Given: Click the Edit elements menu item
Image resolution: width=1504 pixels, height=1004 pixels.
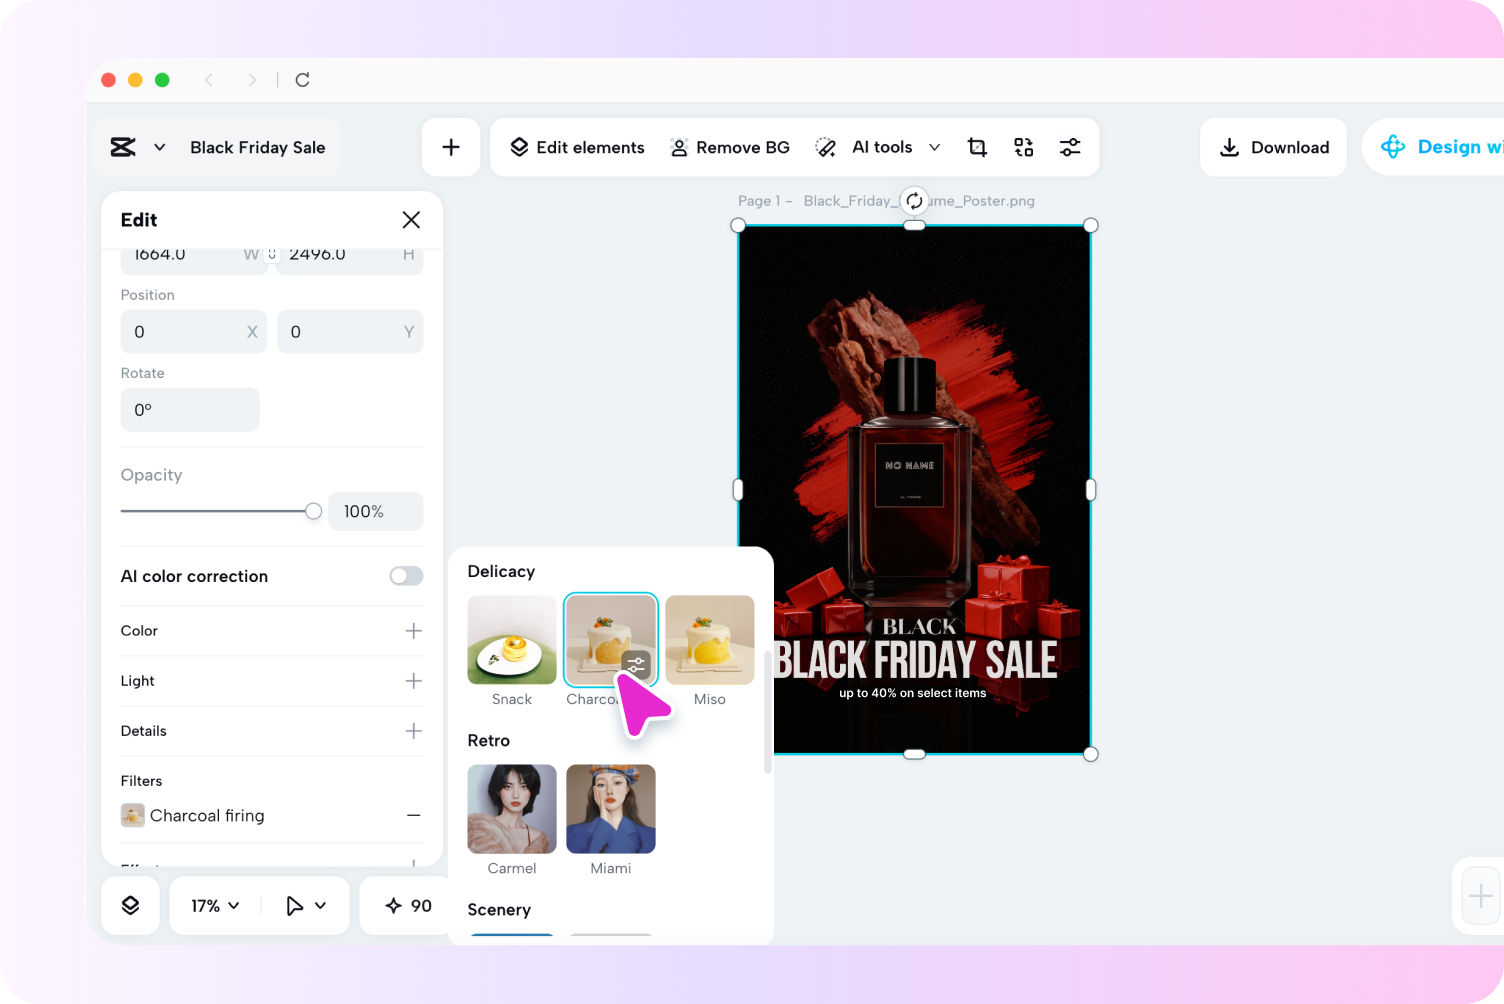Looking at the screenshot, I should 576,147.
